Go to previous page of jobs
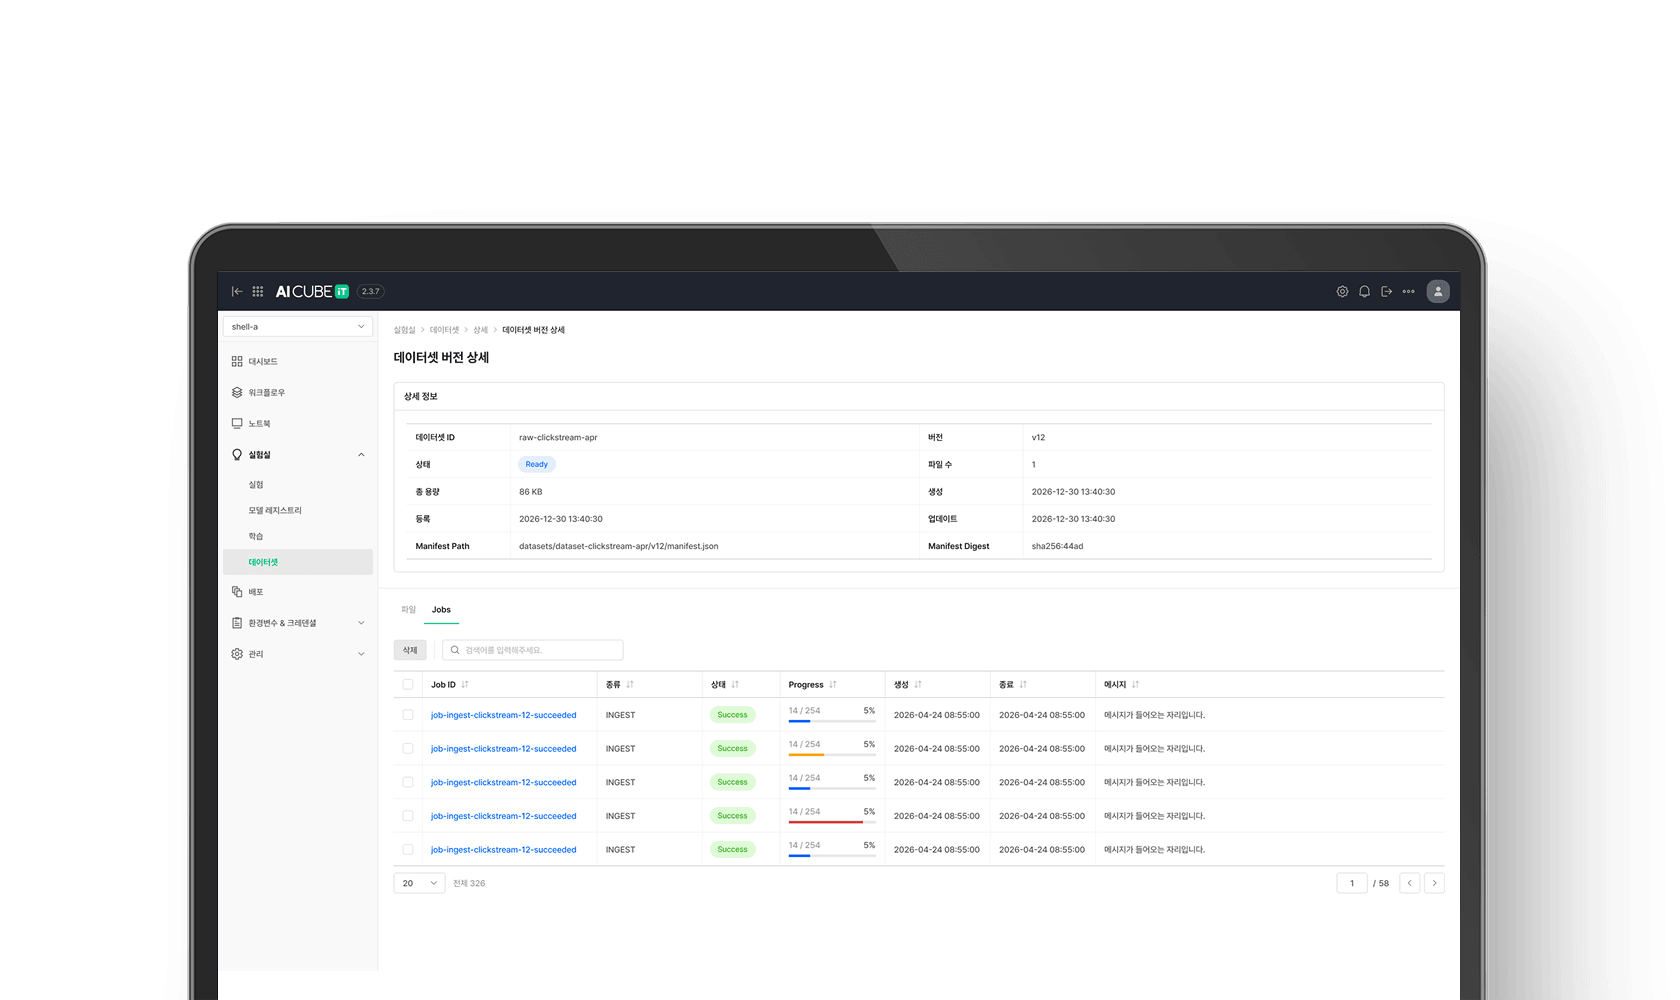 point(1410,883)
